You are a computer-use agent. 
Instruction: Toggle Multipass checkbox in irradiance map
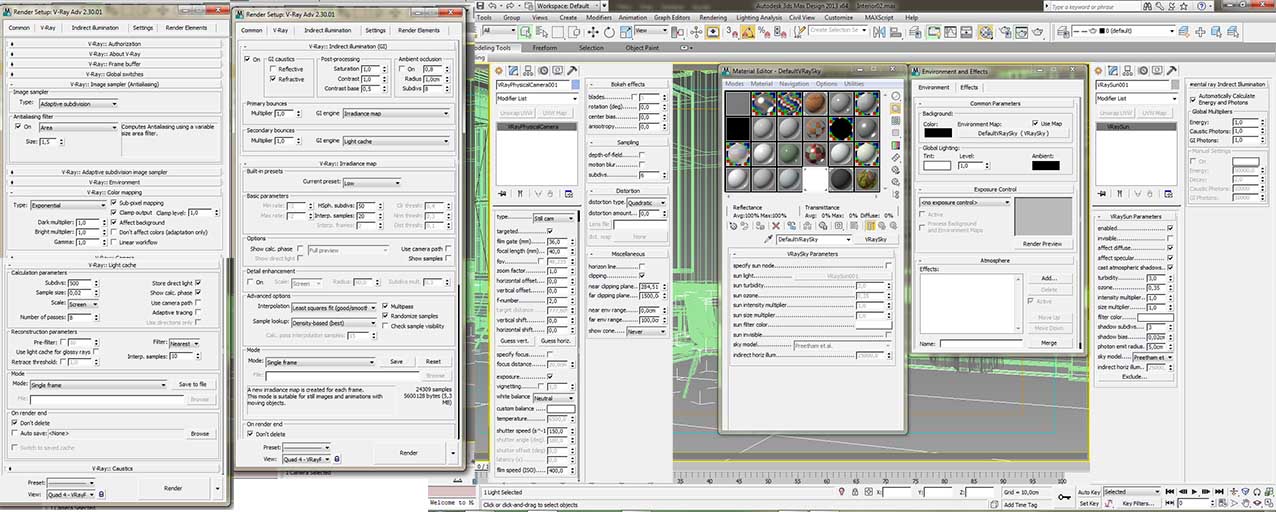[x=385, y=306]
